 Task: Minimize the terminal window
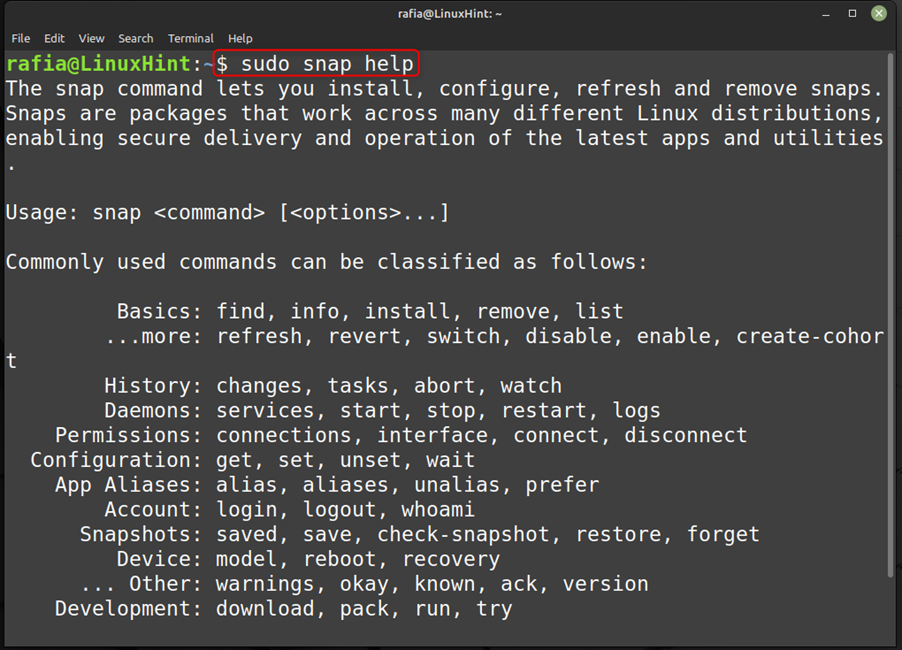coord(826,14)
